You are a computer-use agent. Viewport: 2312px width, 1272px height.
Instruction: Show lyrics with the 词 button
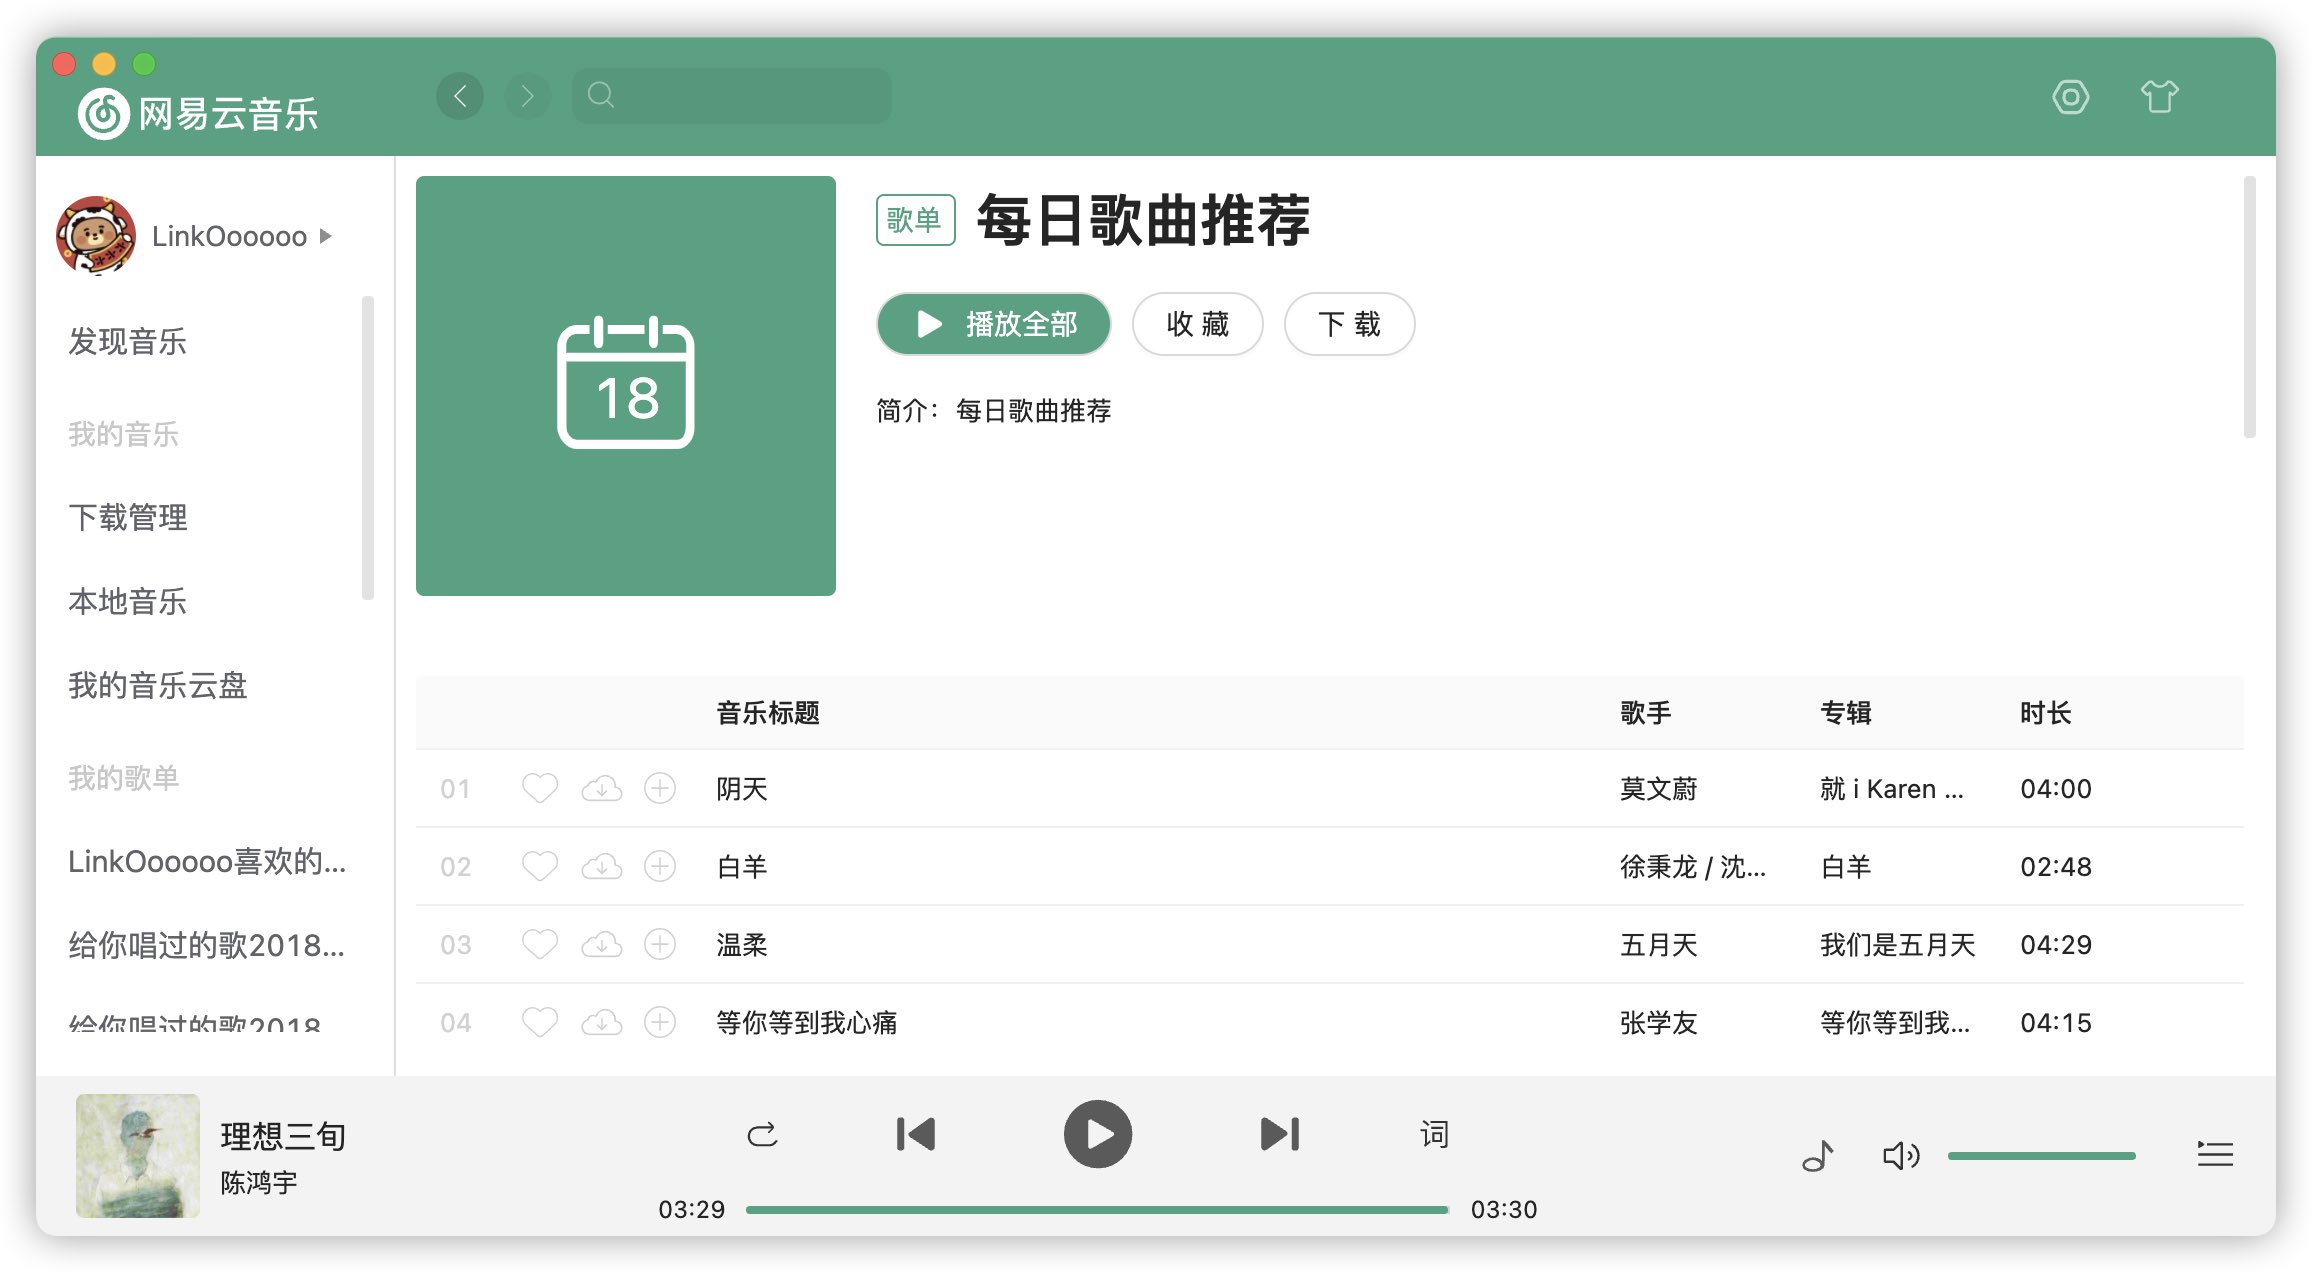point(1434,1134)
